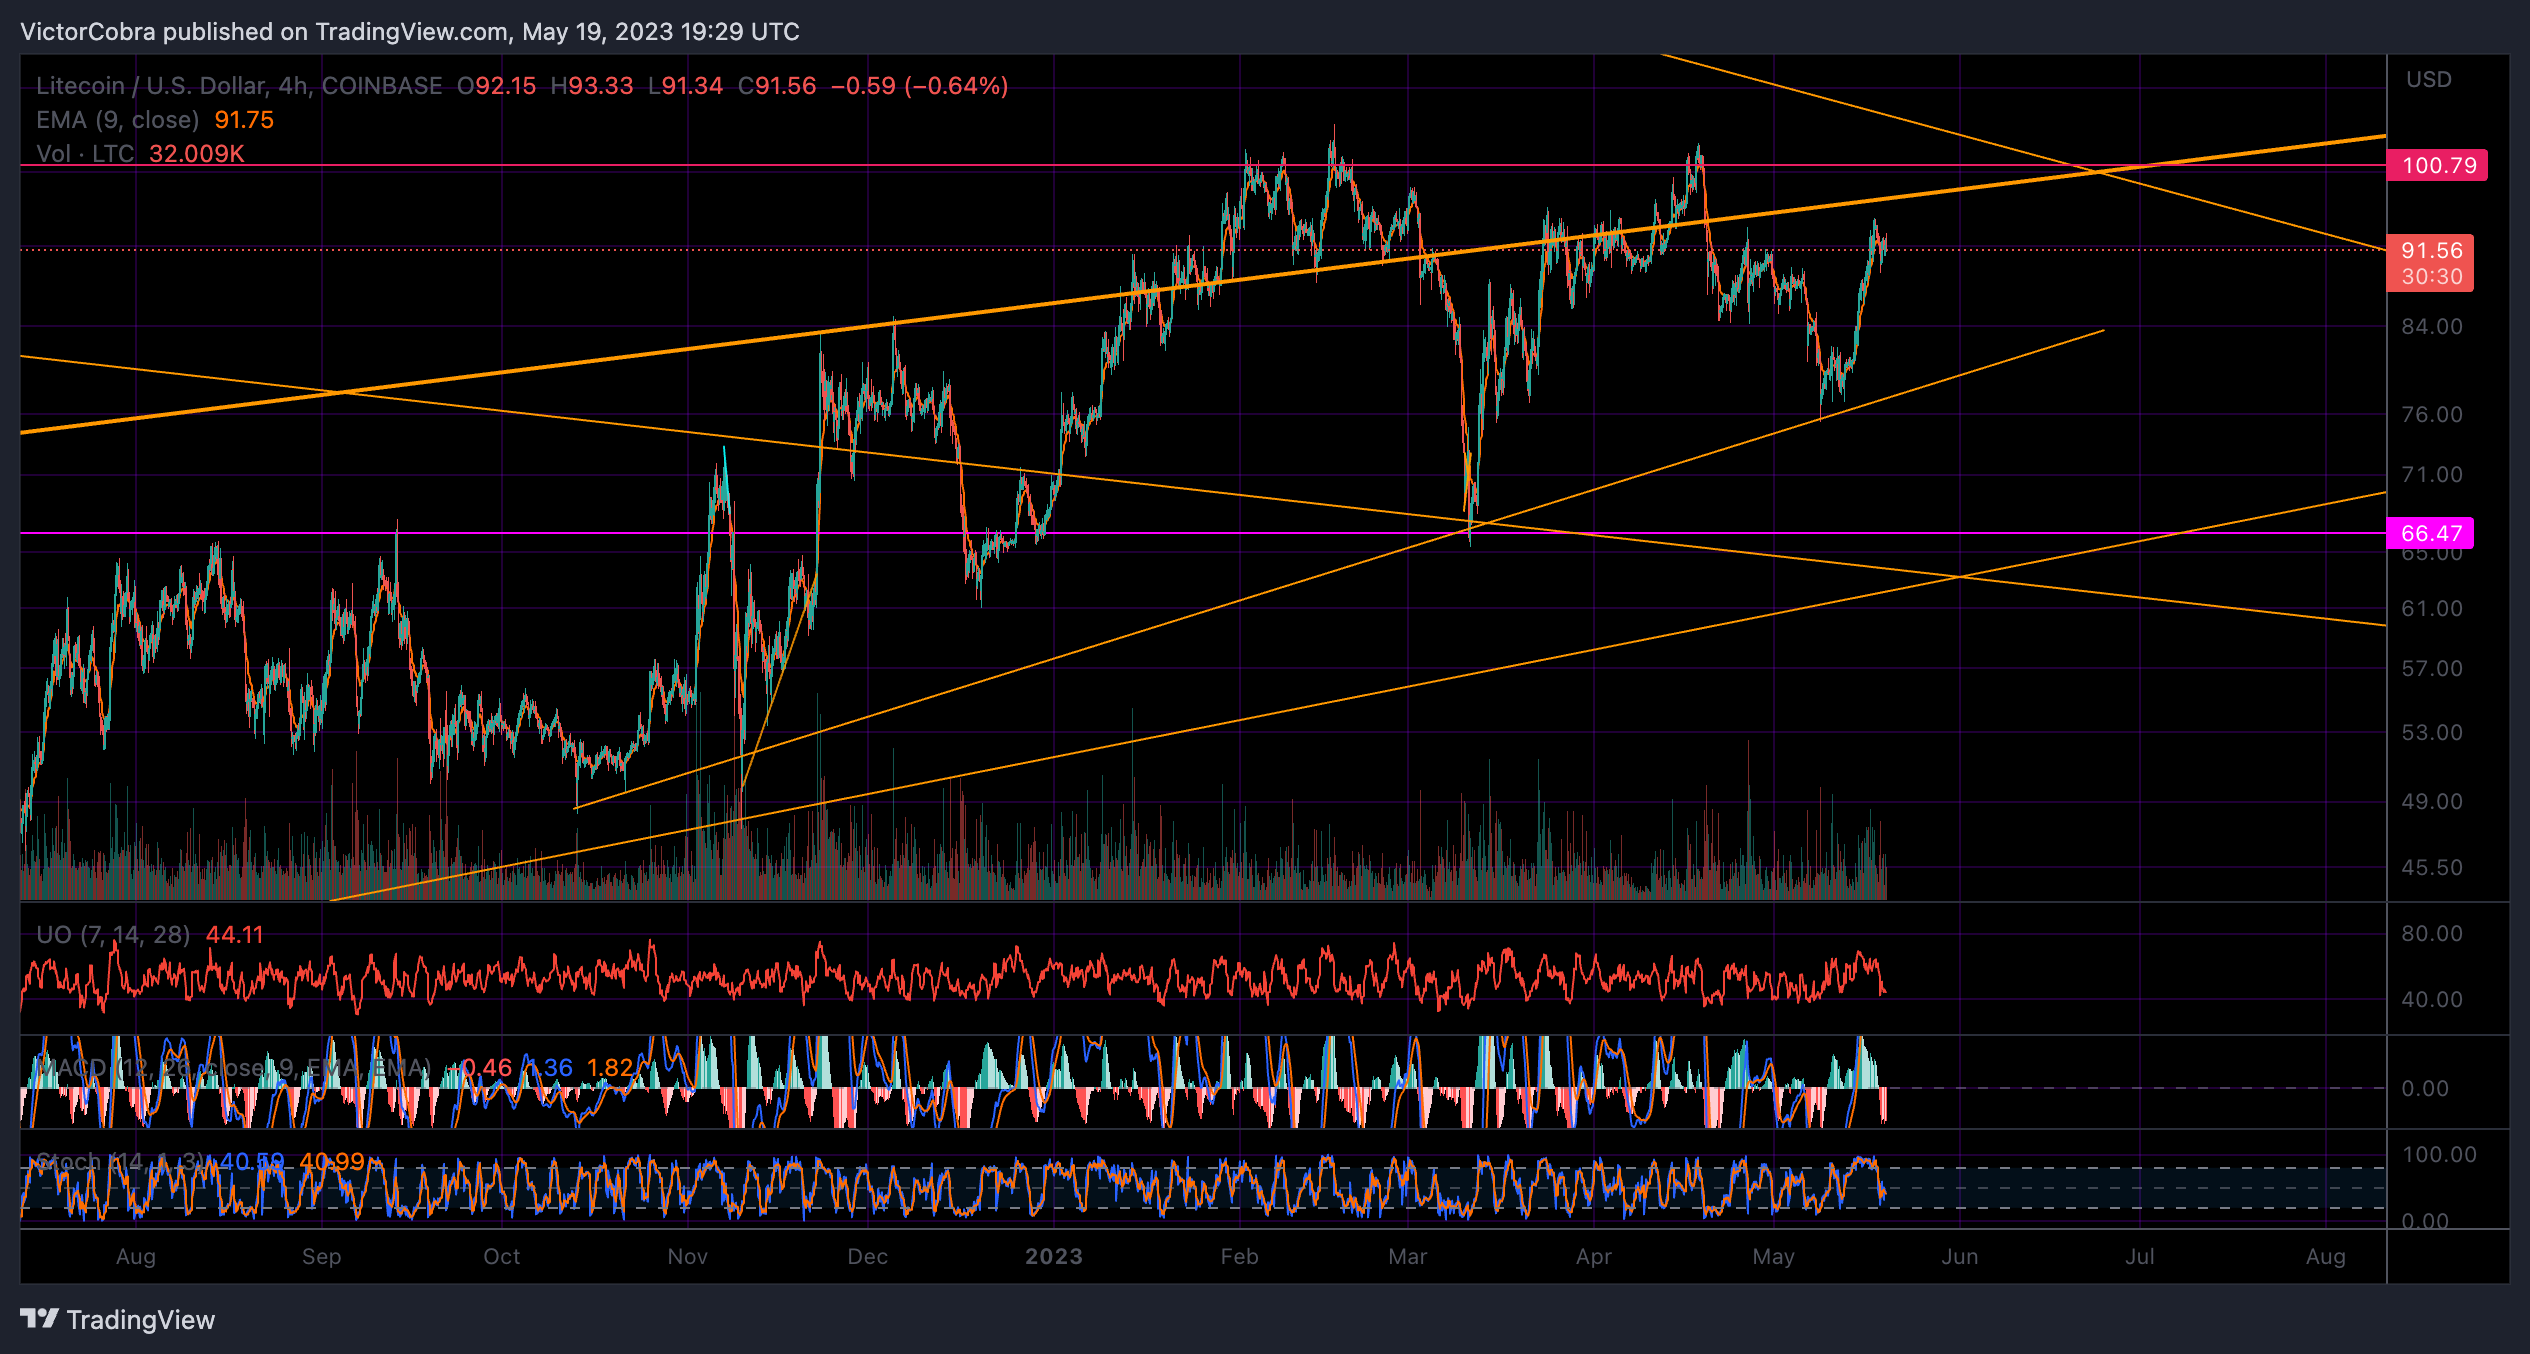Open the Litecoin / U.S. Dollar symbol title
2530x1354 pixels.
[x=239, y=86]
